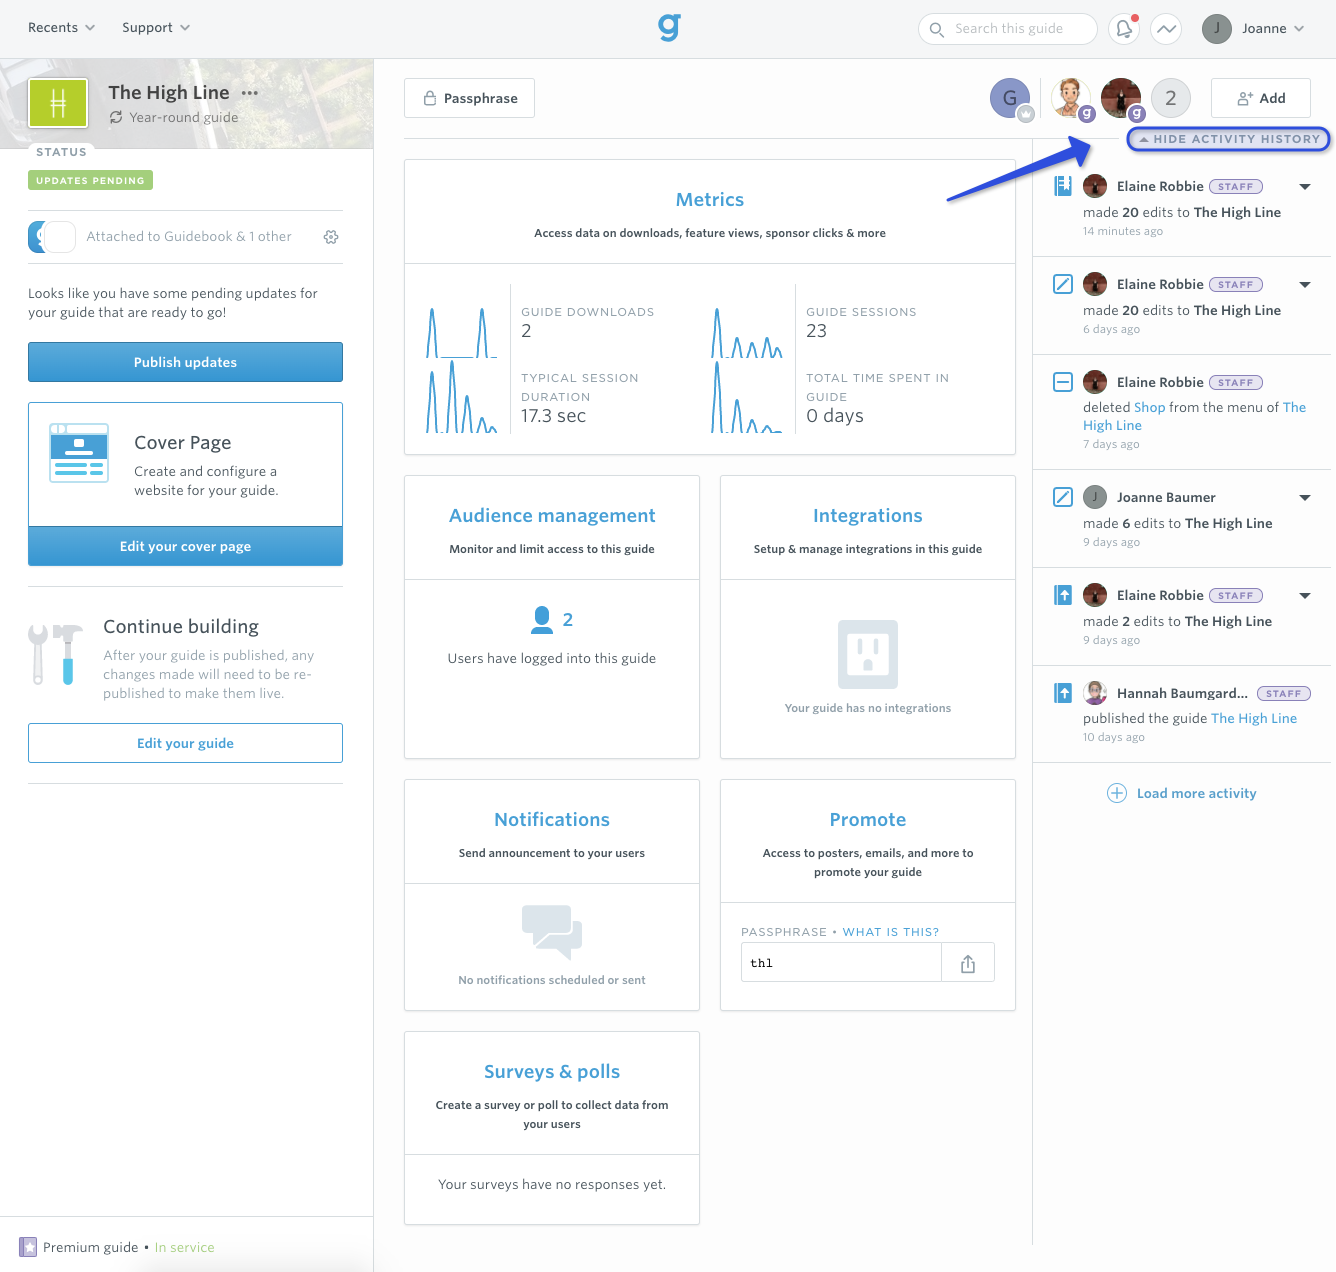Click Edit your cover page button
This screenshot has height=1272, width=1336.
(x=185, y=546)
